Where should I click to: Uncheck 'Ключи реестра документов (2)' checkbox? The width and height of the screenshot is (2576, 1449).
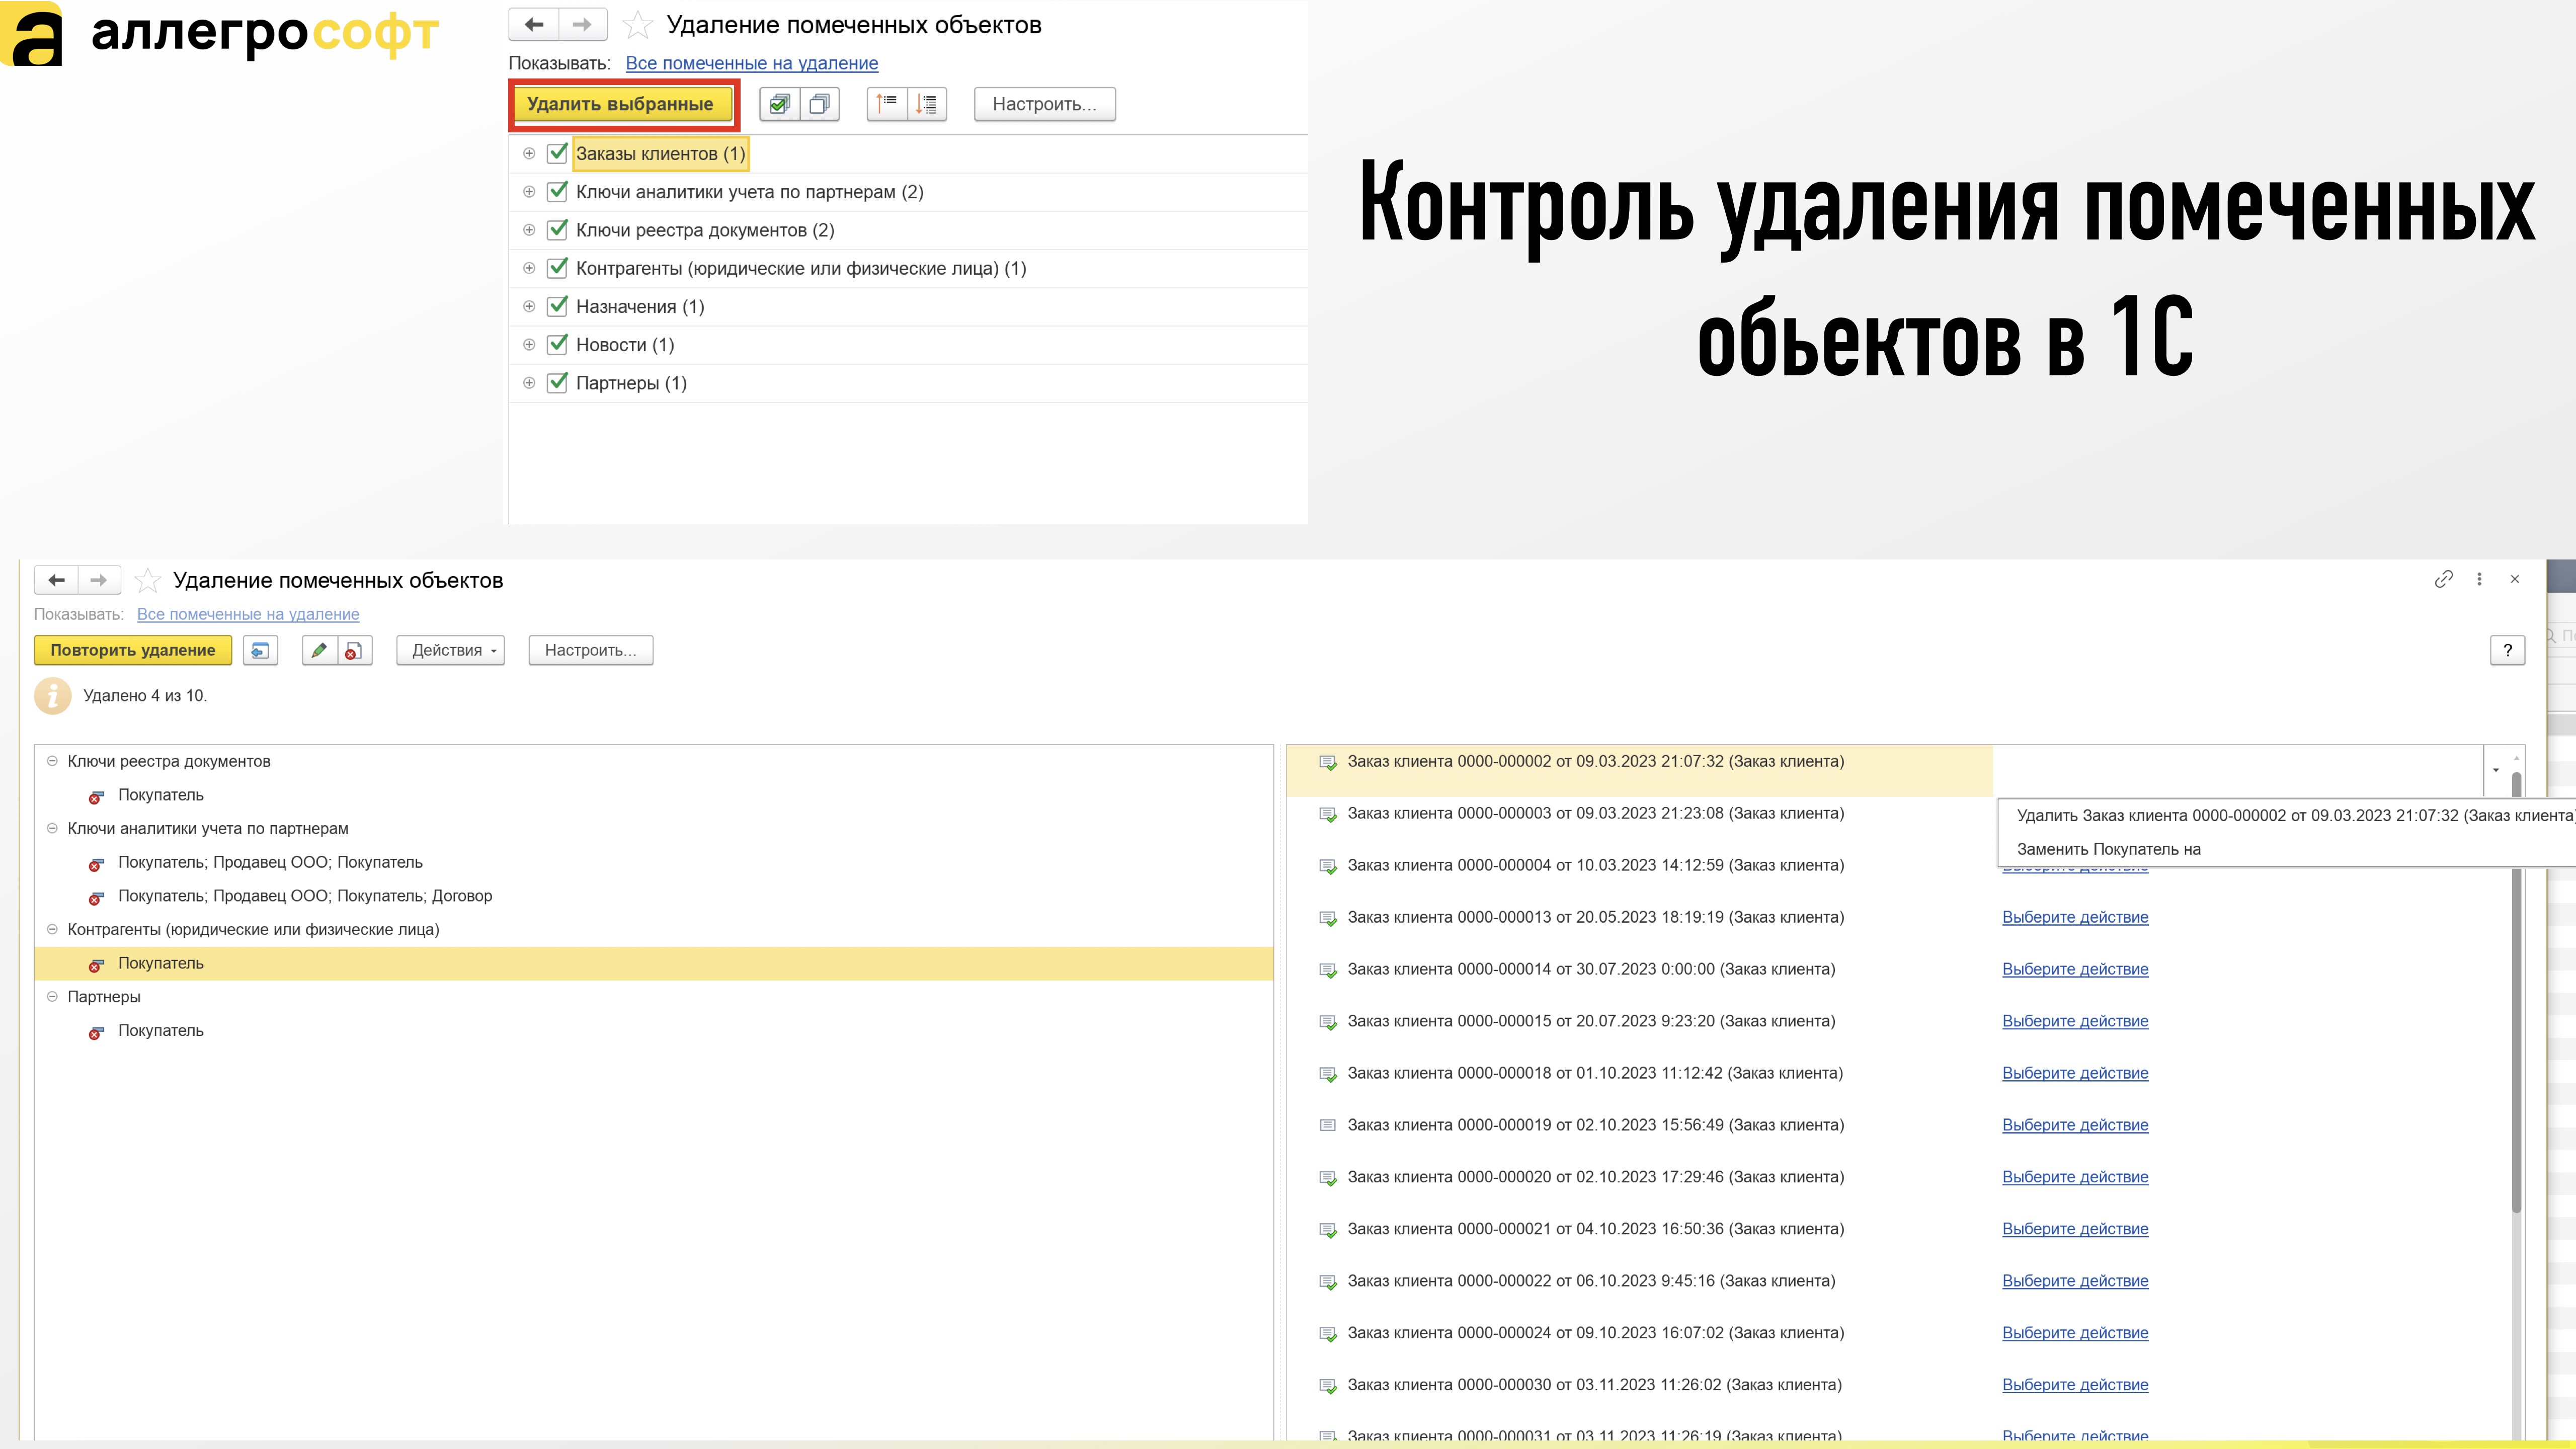(x=558, y=230)
